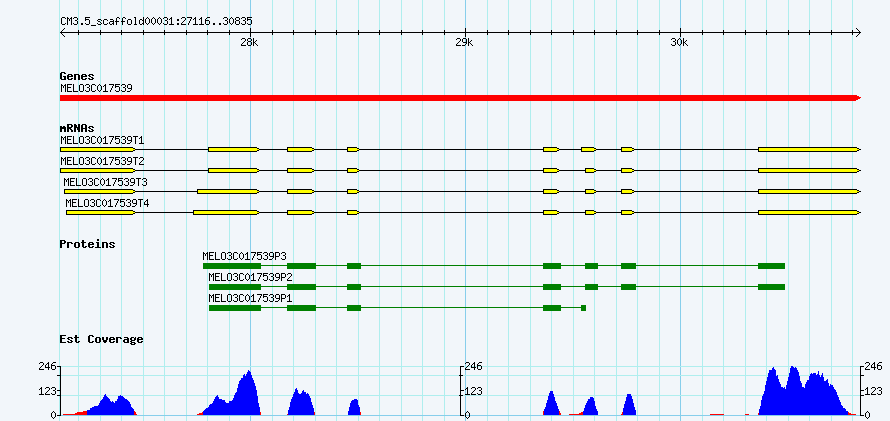
Task: Click the scaffold coordinates label CM3.5_scaffold00031
Action: pyautogui.click(x=157, y=21)
